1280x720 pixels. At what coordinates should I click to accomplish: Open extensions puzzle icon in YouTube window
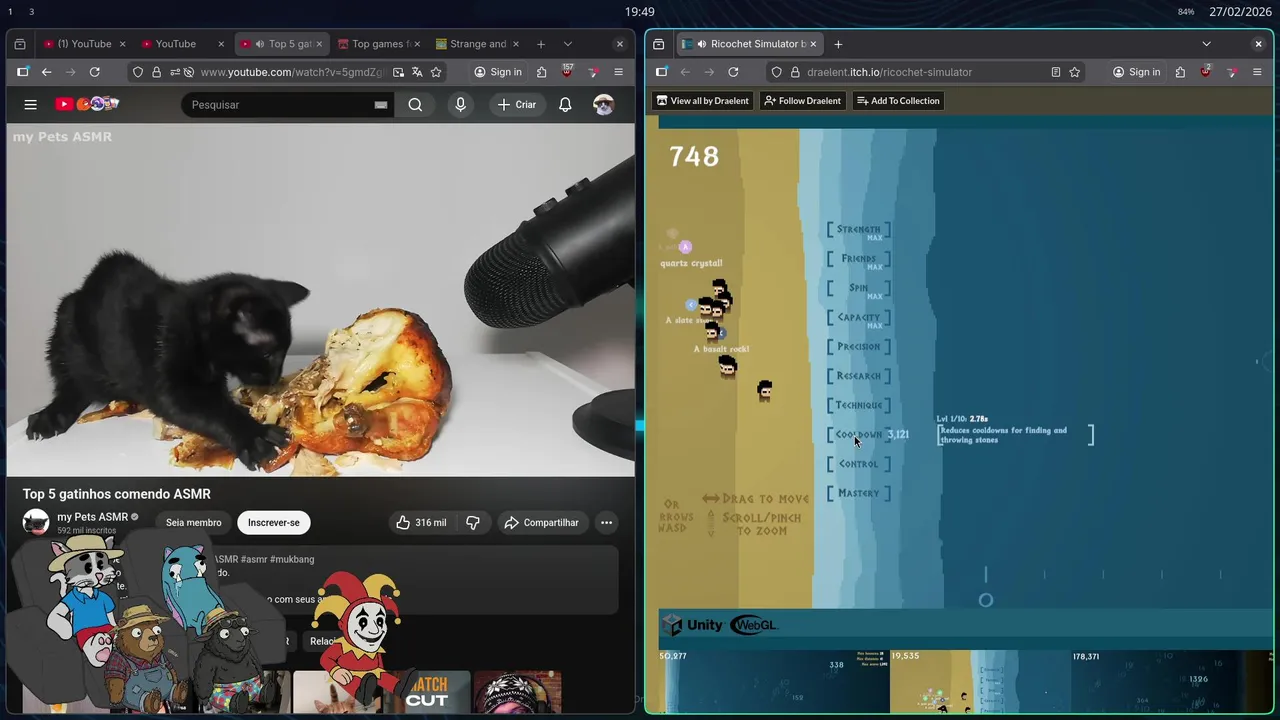click(x=542, y=72)
